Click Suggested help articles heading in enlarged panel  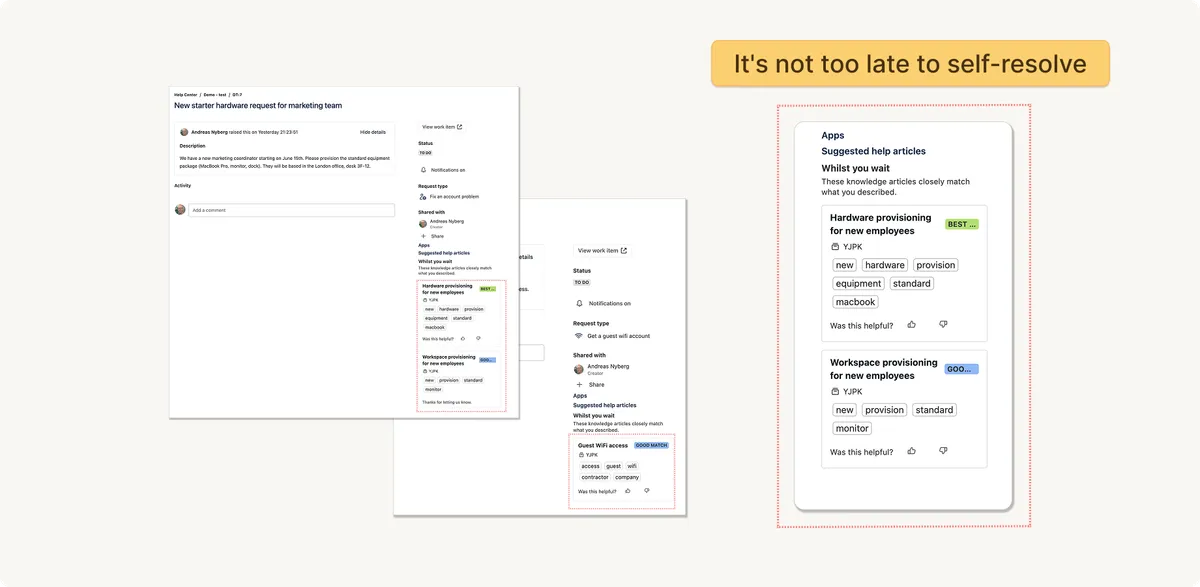(874, 151)
